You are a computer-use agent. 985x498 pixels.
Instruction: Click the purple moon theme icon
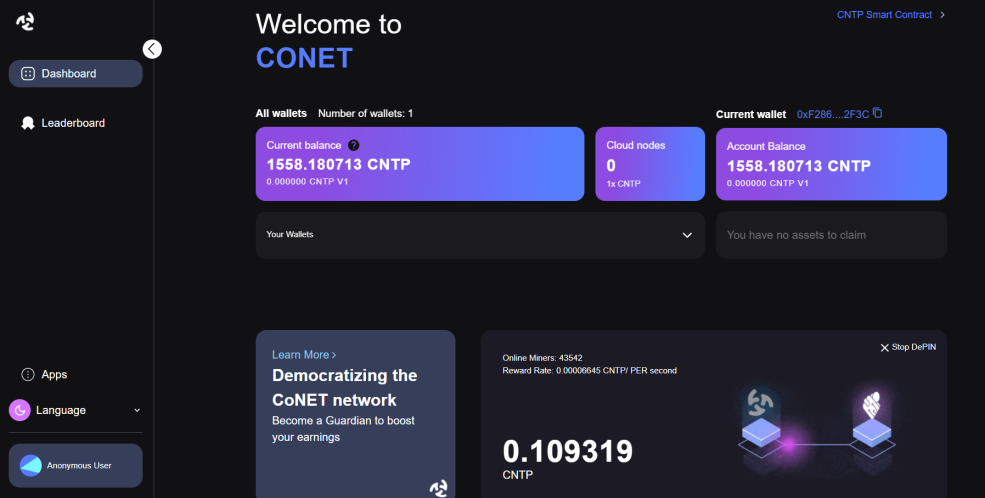point(20,410)
